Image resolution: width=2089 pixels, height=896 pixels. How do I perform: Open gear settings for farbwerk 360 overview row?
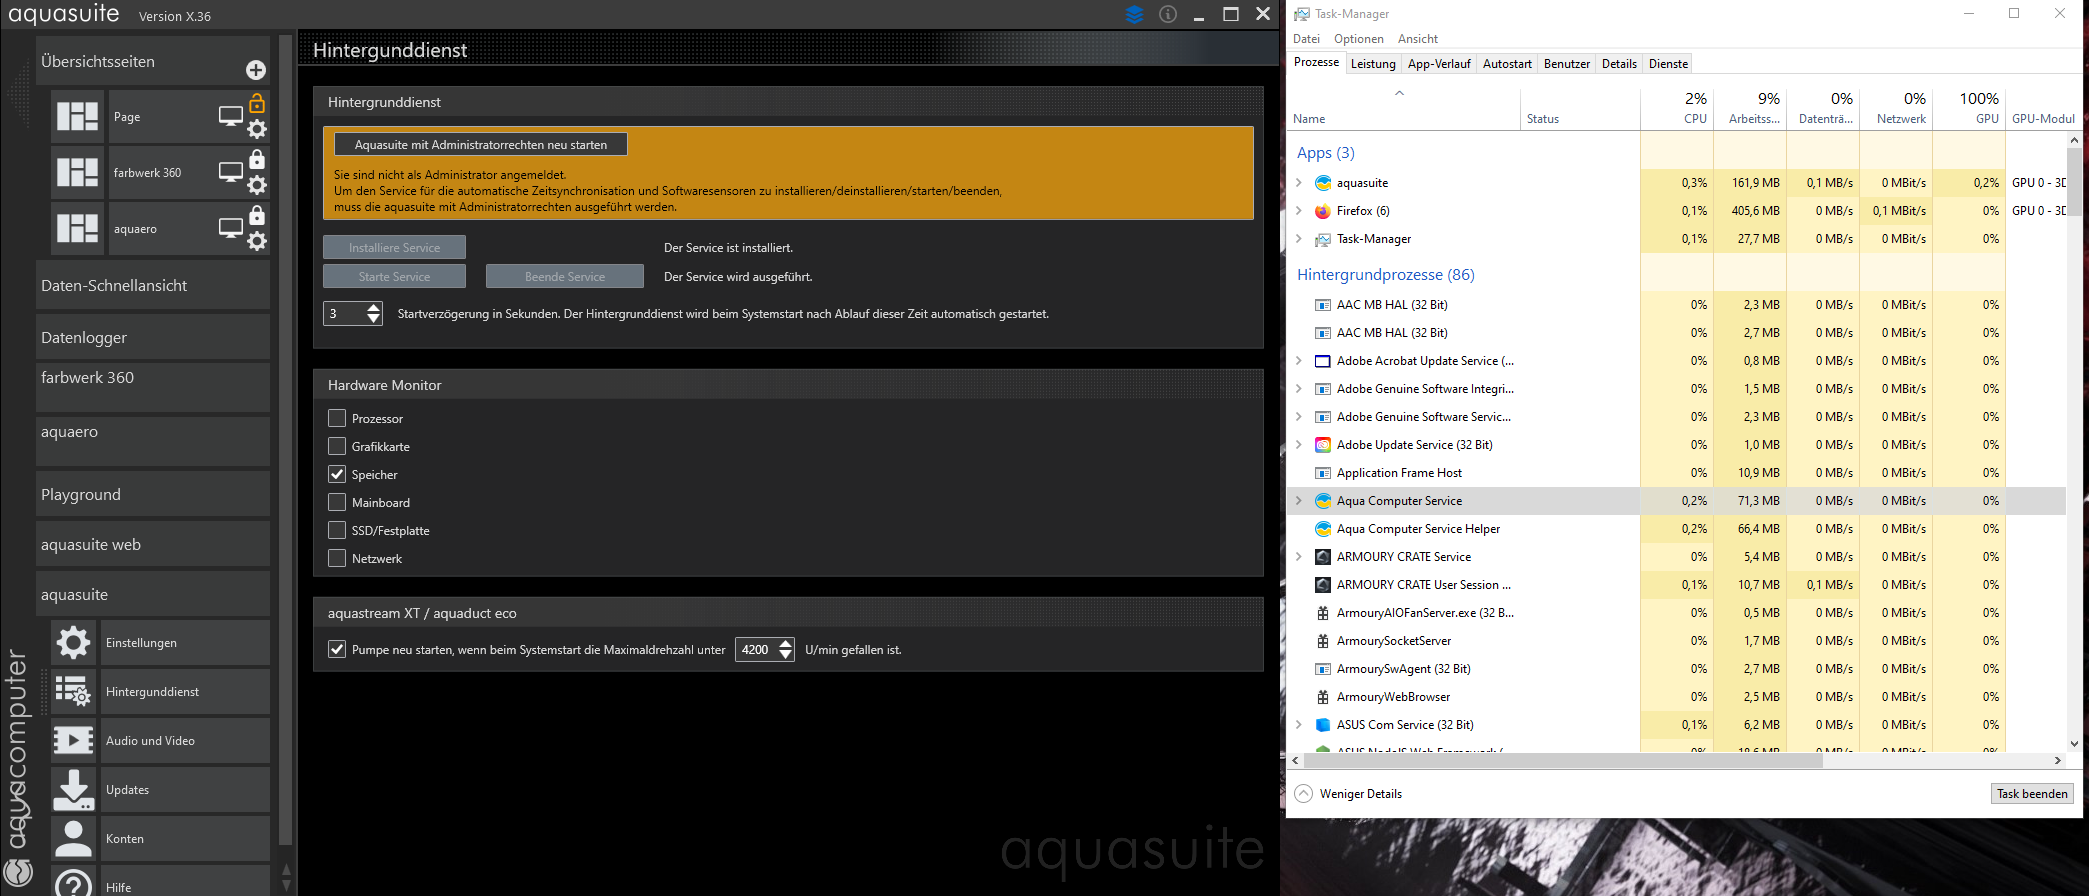pos(257,185)
